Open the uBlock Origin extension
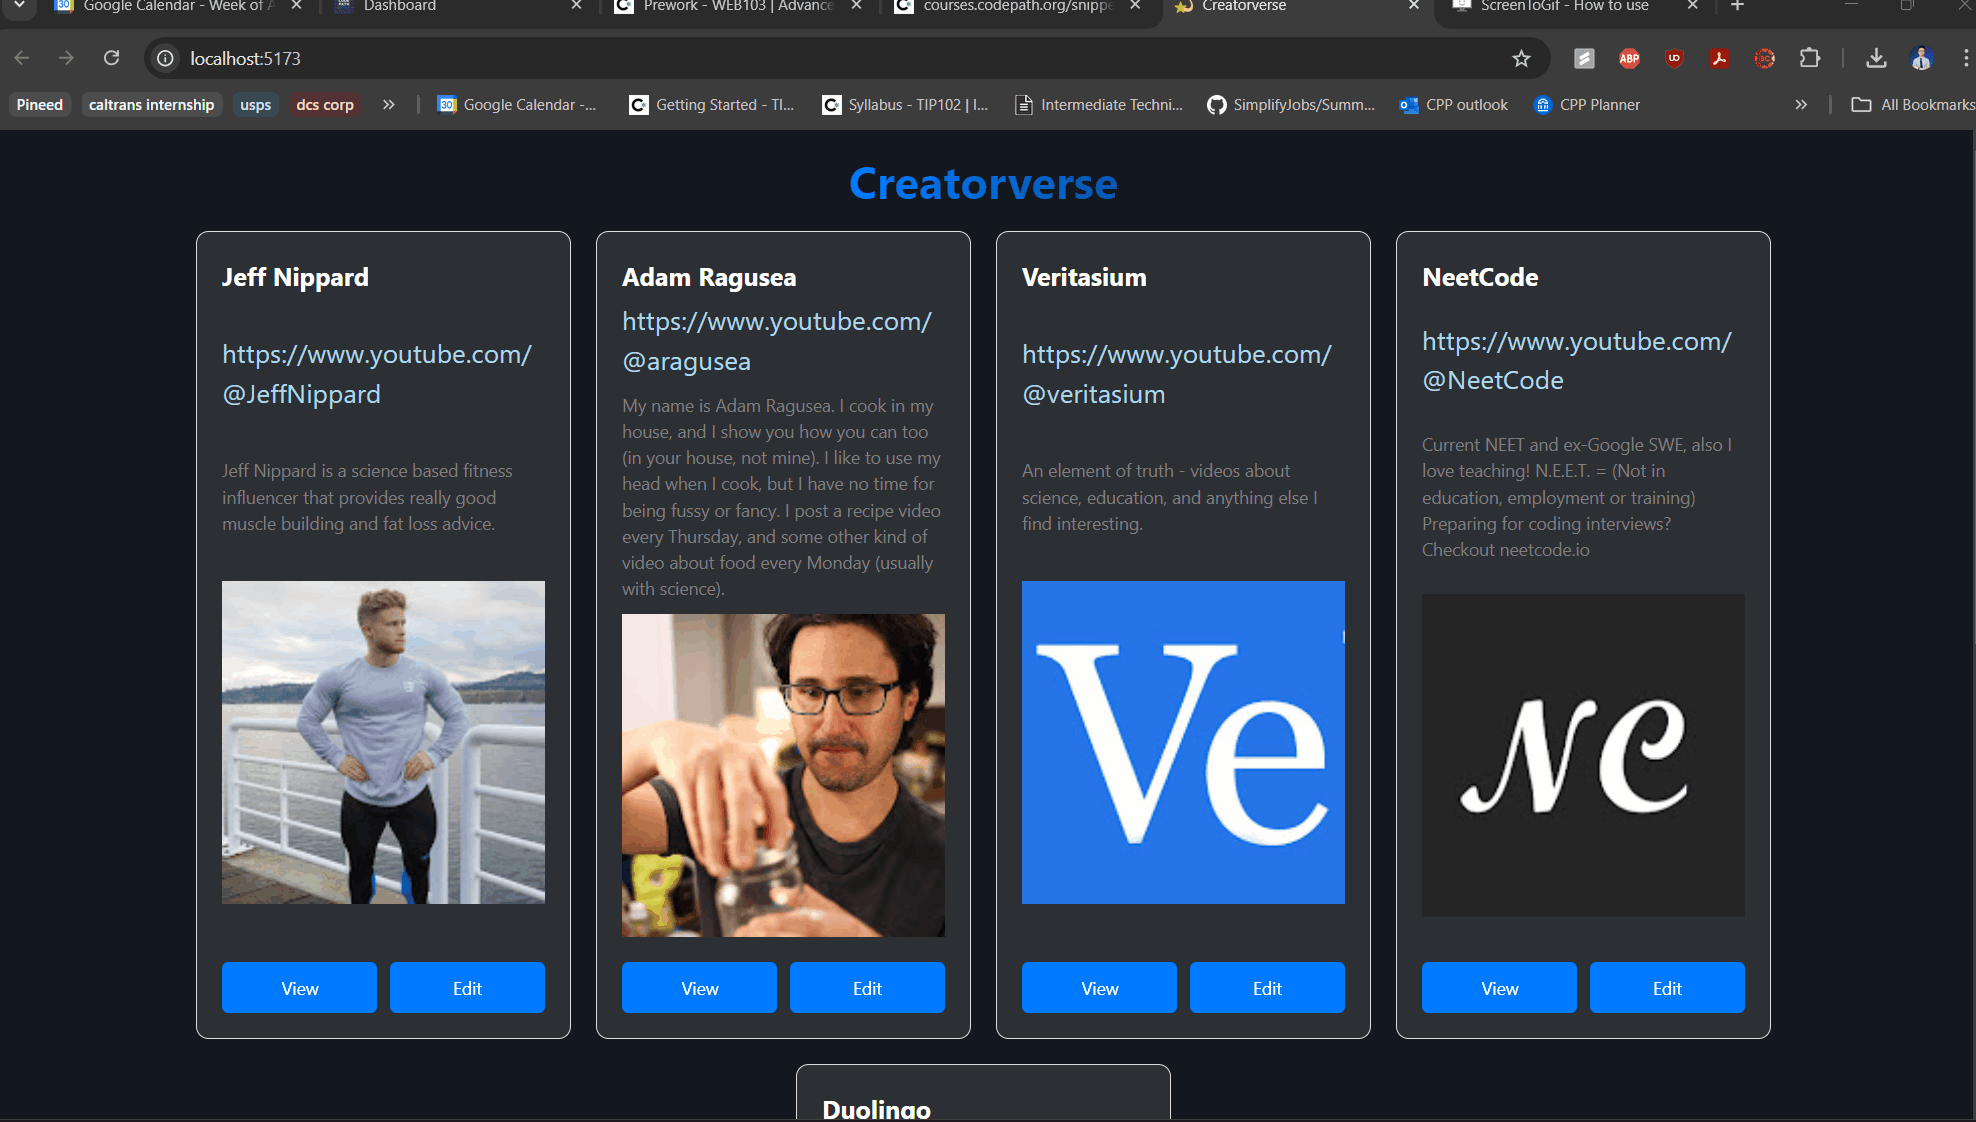The width and height of the screenshot is (1976, 1122). [1674, 58]
